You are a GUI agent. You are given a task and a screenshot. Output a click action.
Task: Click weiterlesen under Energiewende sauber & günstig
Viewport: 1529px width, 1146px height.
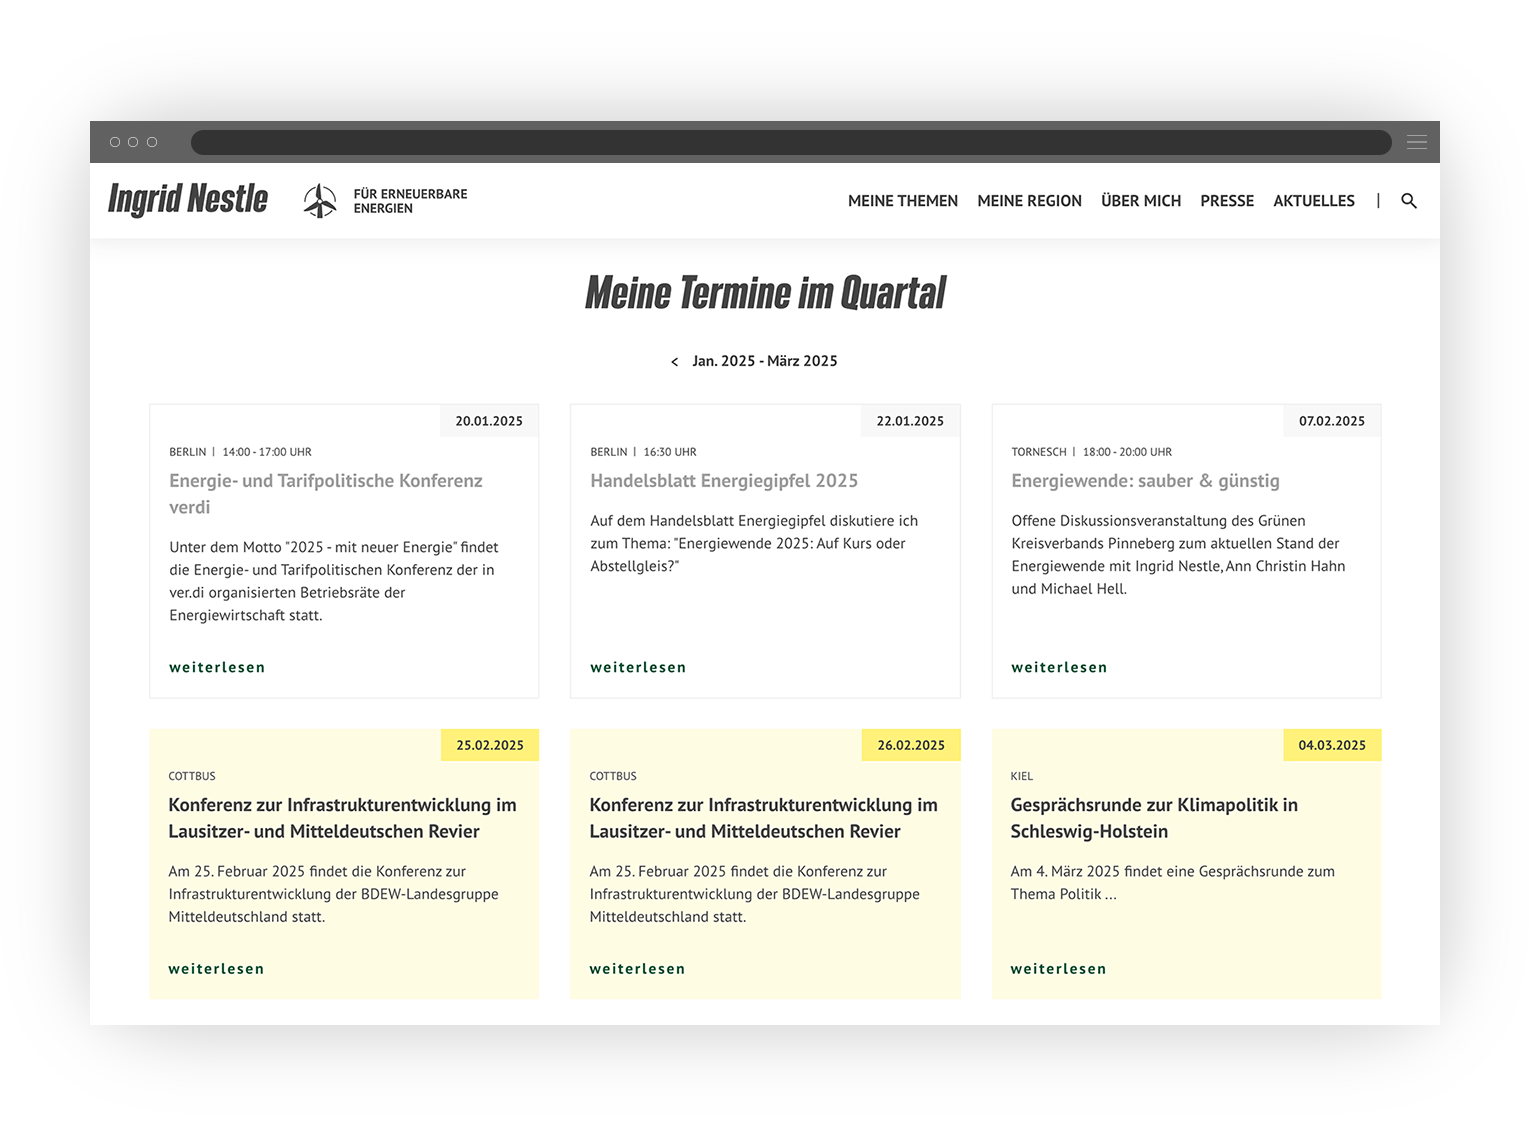coord(1059,667)
